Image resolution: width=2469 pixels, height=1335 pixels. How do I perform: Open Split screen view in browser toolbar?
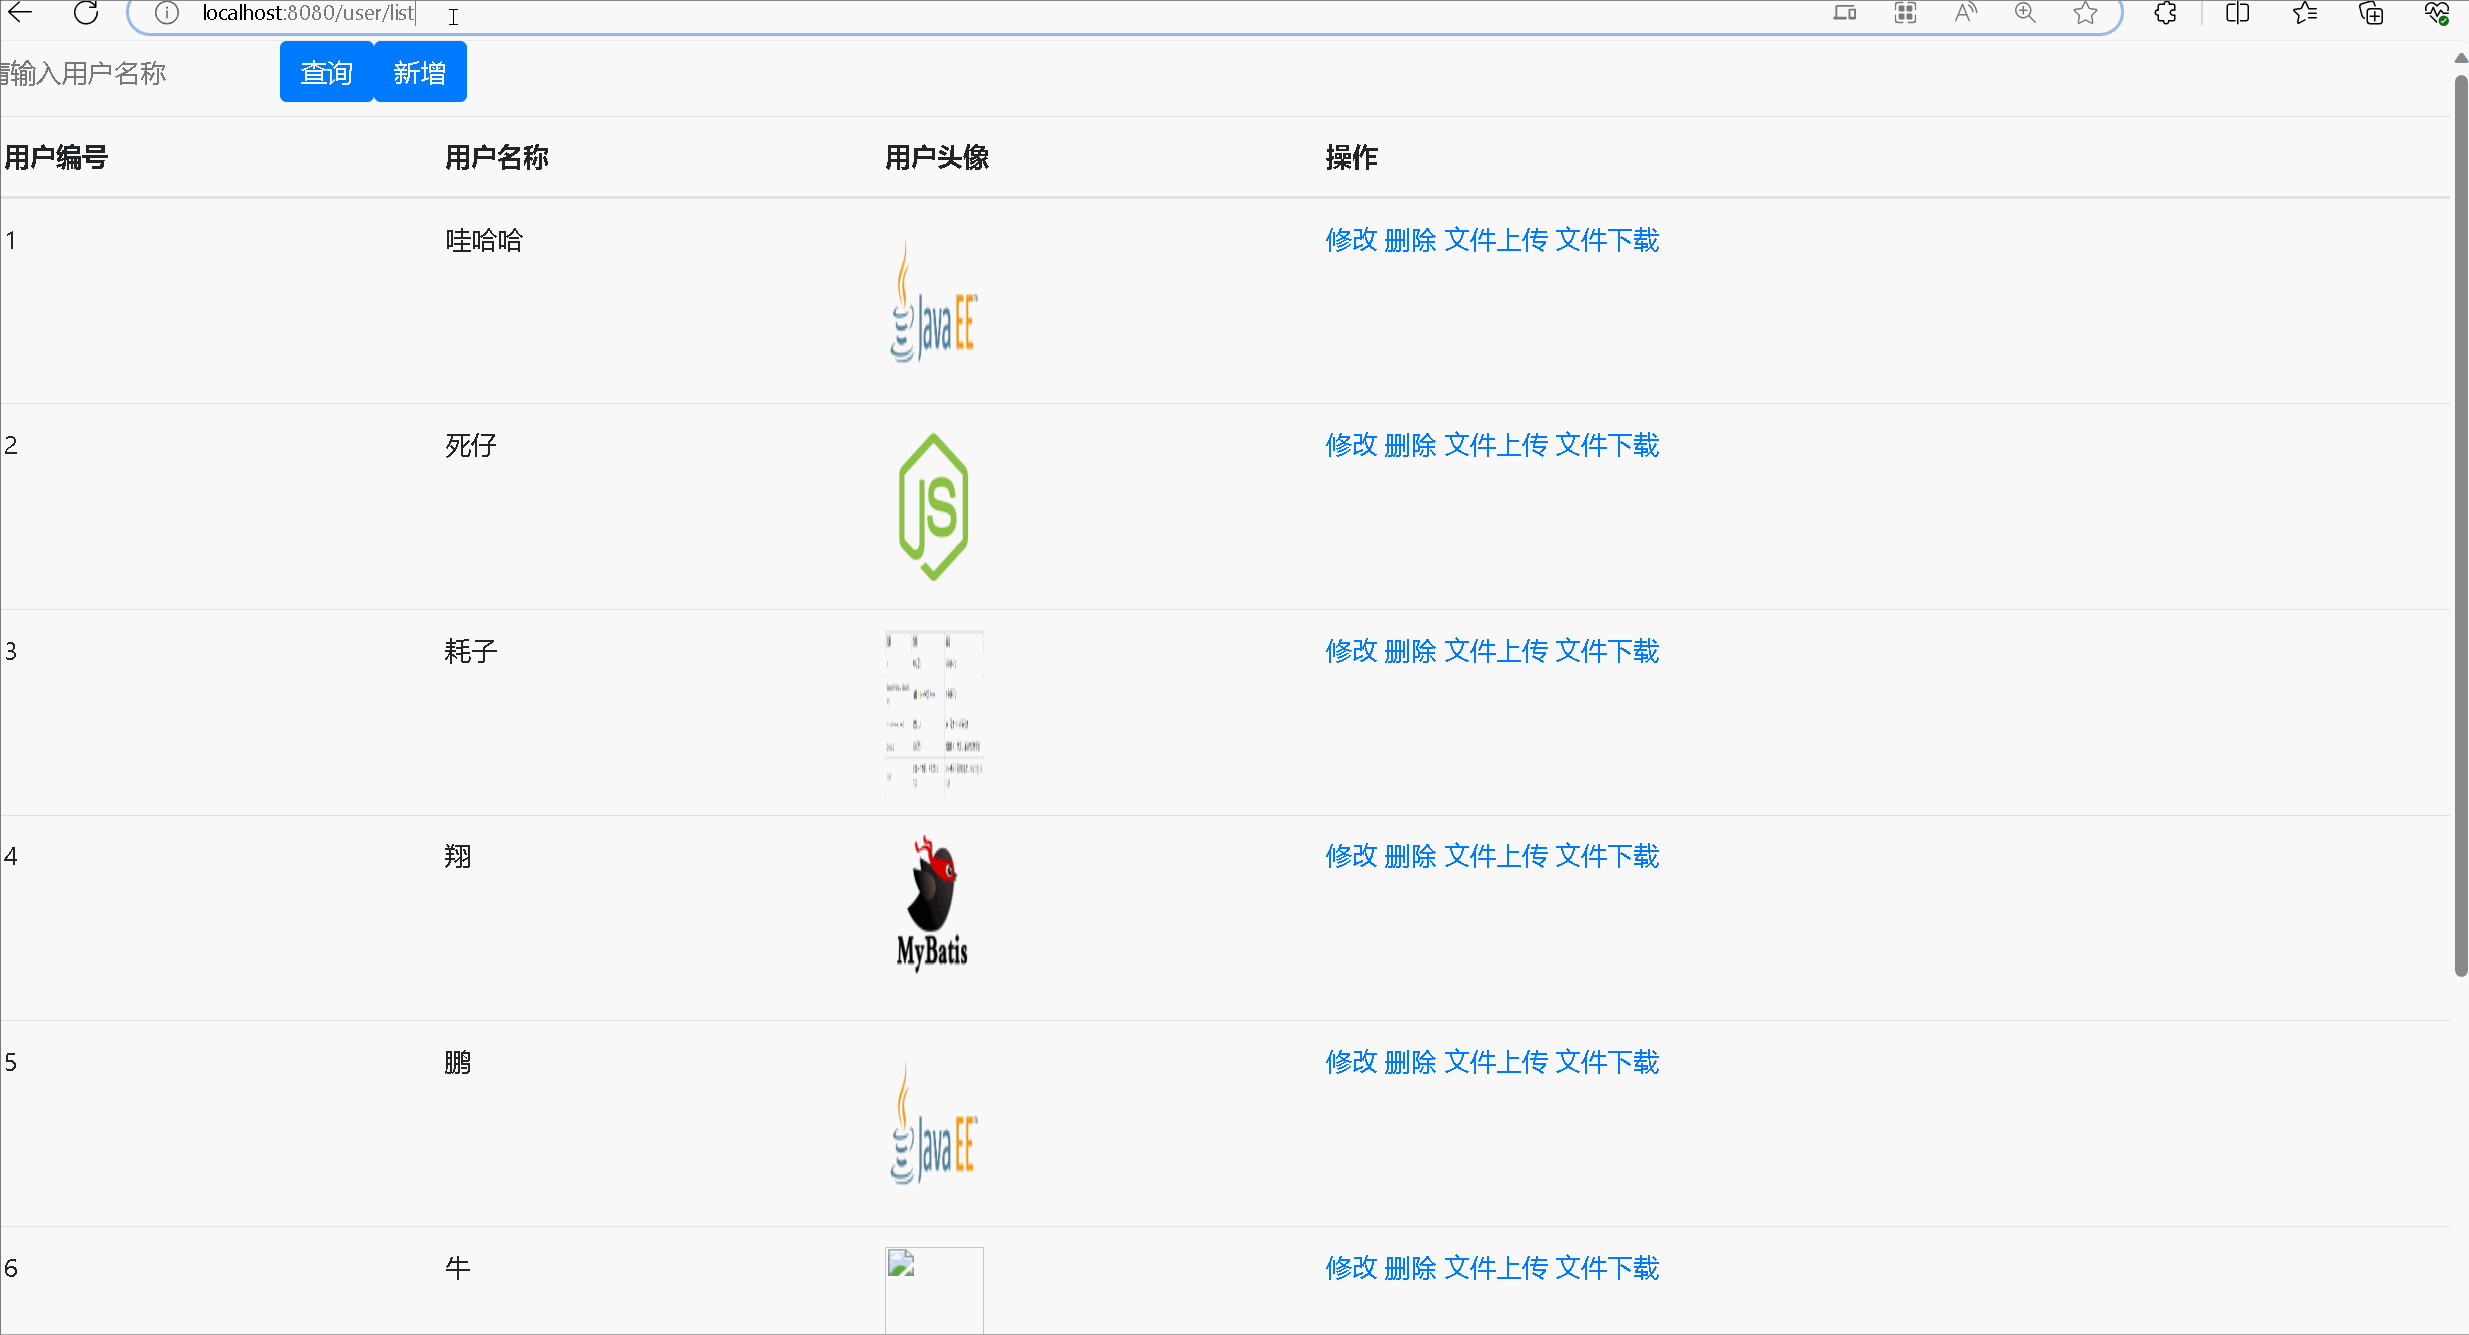click(x=2237, y=14)
